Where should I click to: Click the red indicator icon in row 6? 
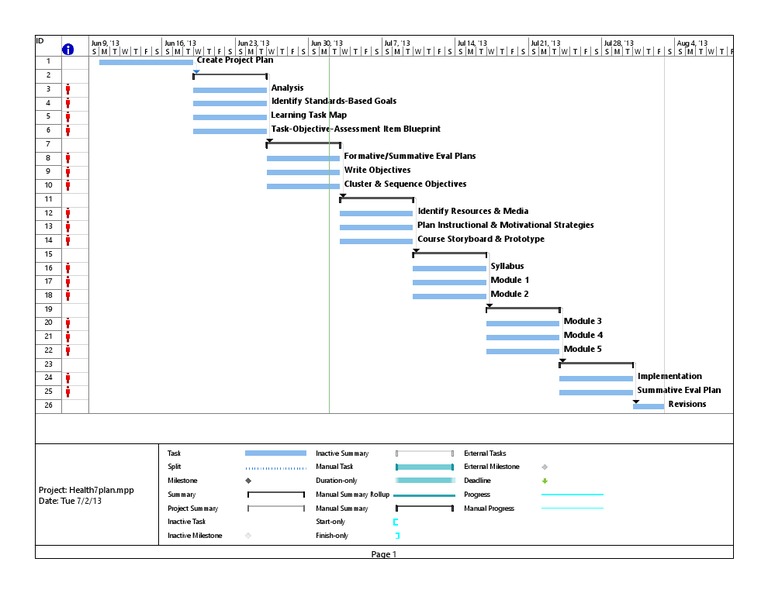coord(68,131)
